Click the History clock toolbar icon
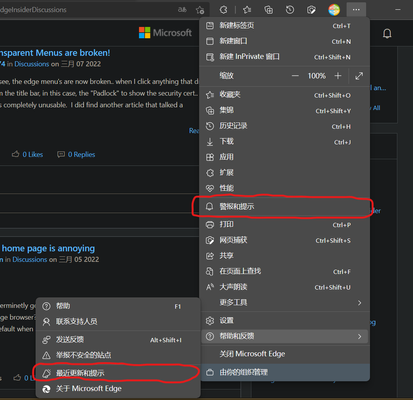The height and width of the screenshot is (400, 413). 290,10
